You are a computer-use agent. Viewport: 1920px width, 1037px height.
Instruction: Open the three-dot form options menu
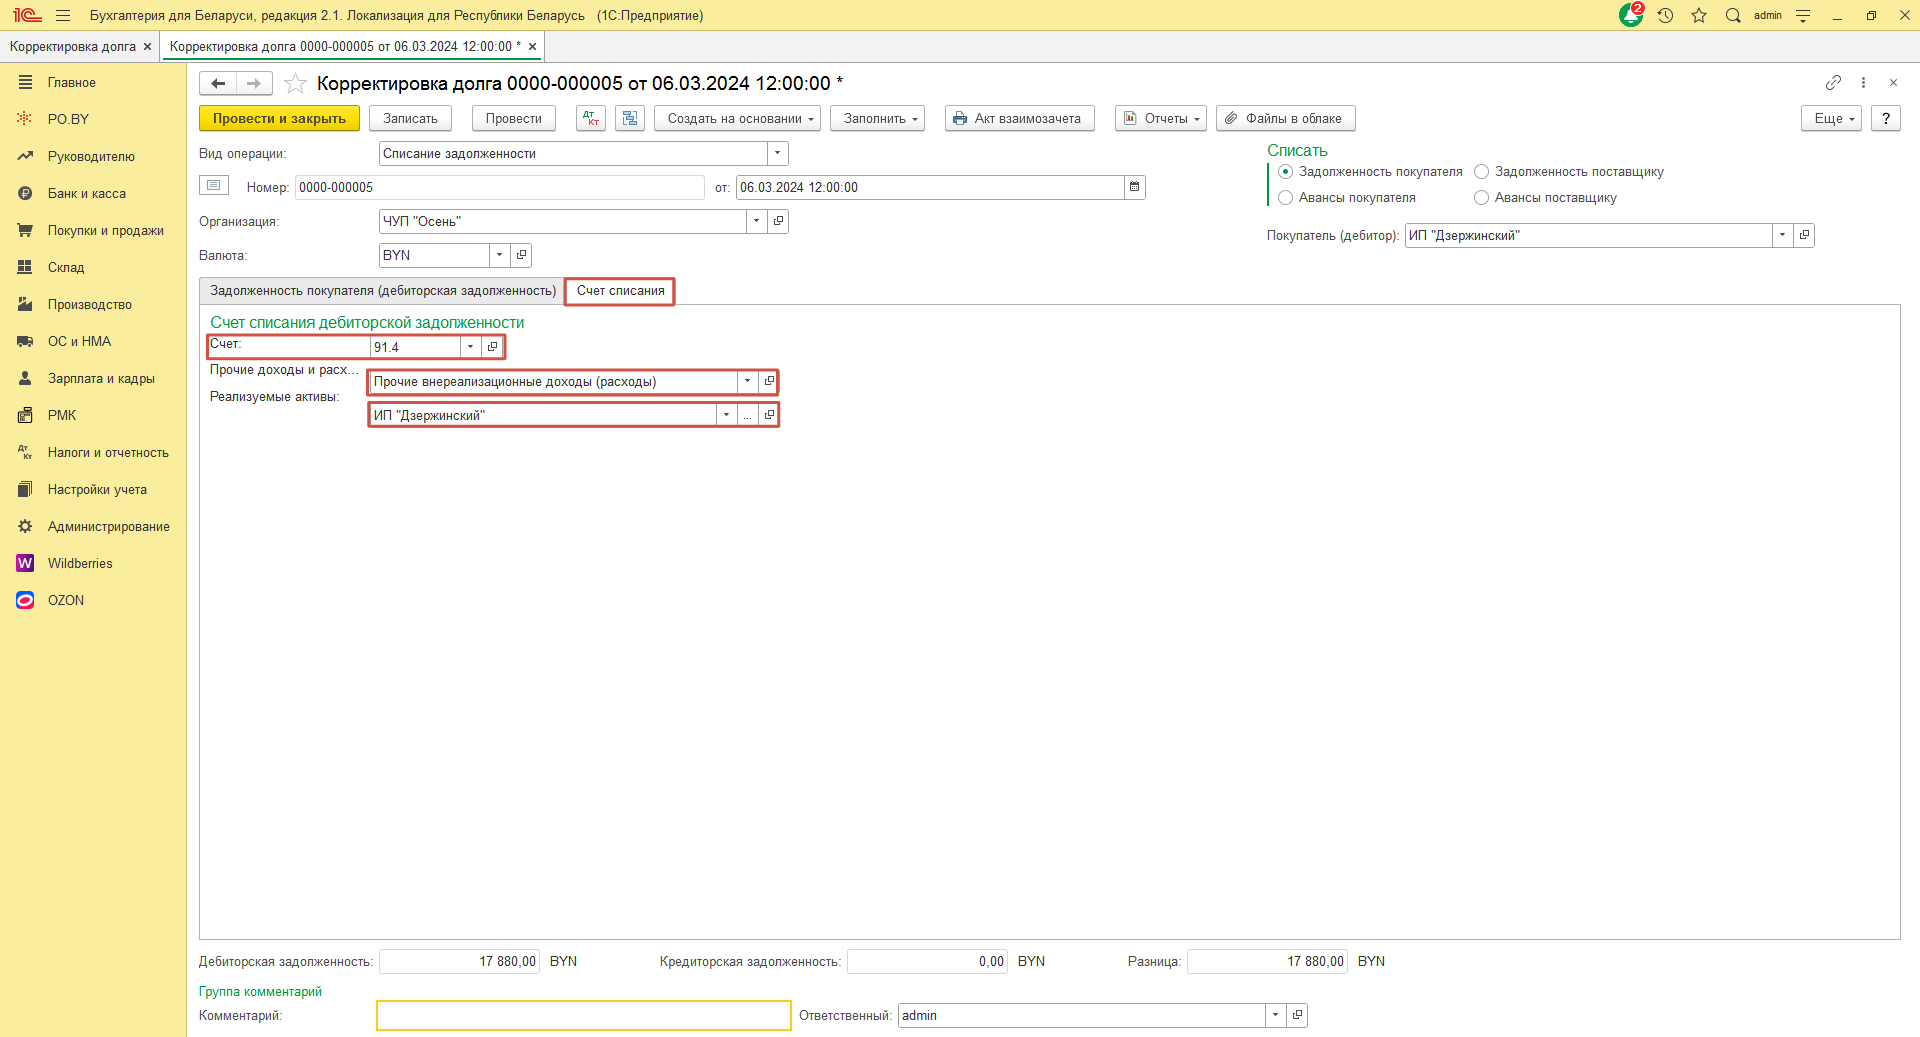tap(1863, 82)
